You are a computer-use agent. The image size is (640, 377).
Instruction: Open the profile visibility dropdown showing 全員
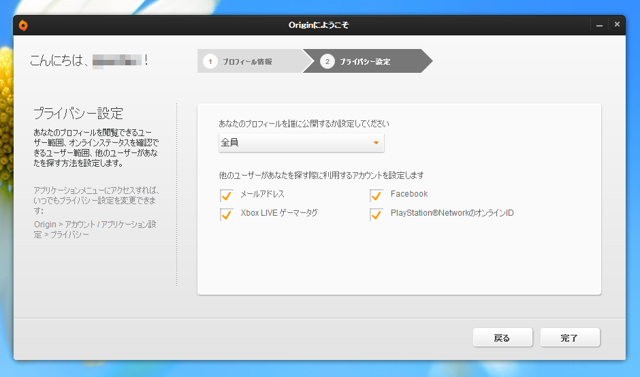[301, 143]
